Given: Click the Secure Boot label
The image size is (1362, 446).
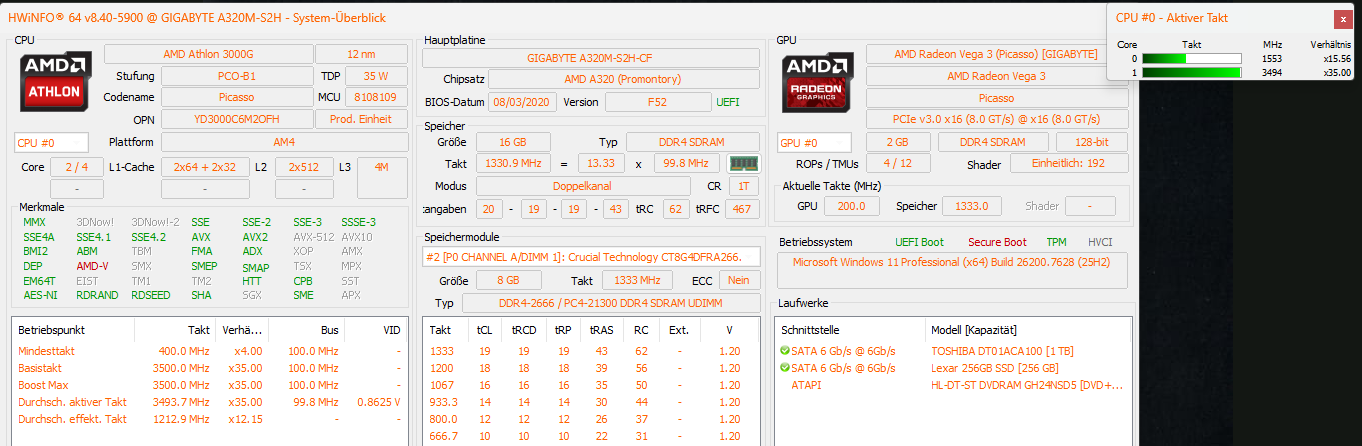Looking at the screenshot, I should (997, 242).
